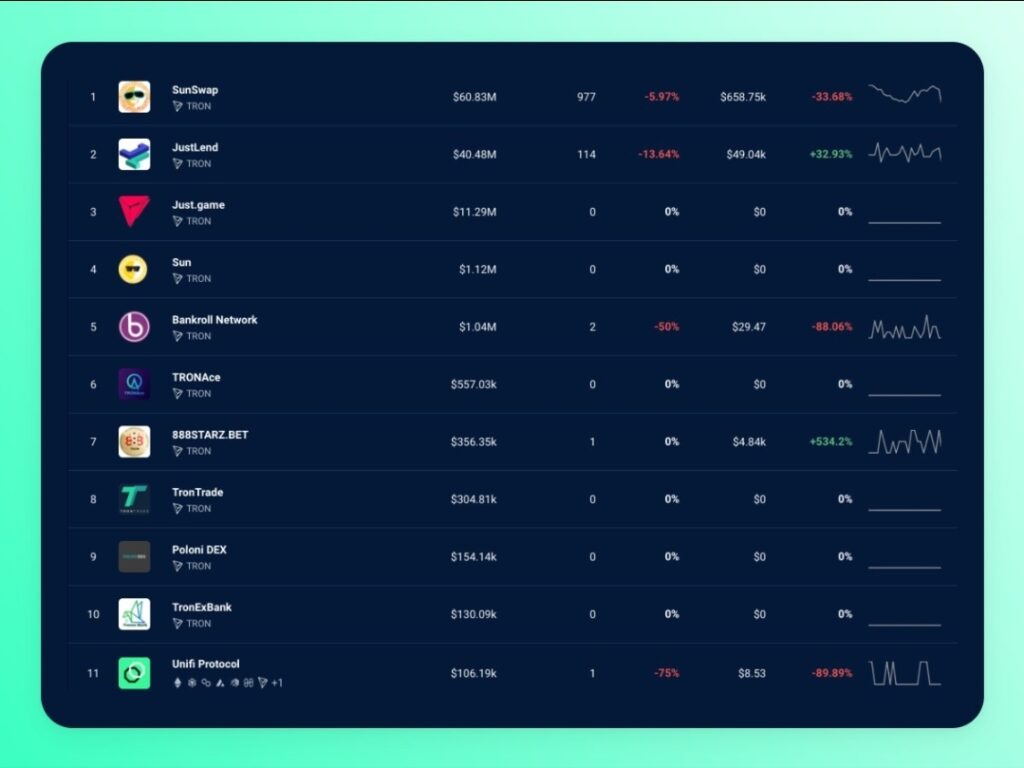This screenshot has height=768, width=1024.
Task: Open the Just.game dapp name link
Action: tap(198, 204)
